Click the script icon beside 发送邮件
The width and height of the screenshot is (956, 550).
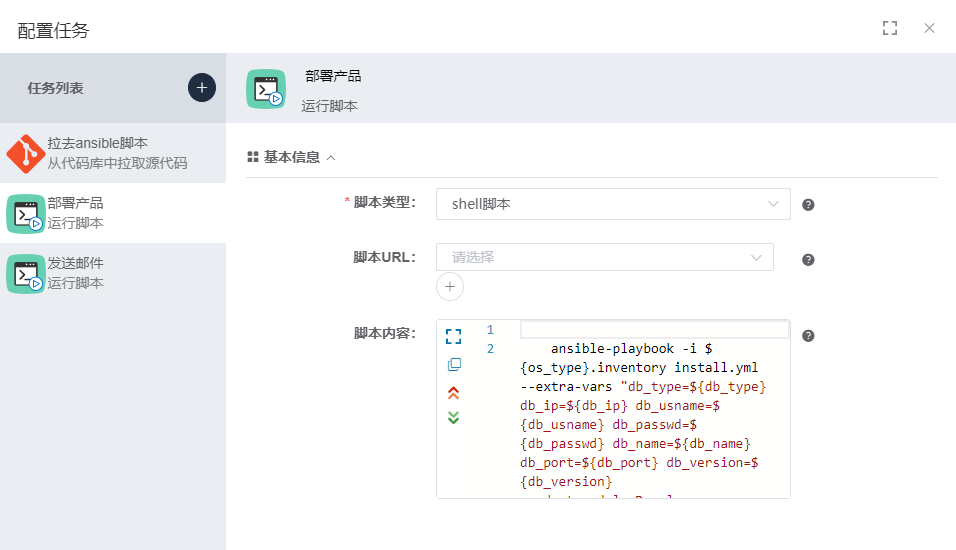tap(25, 273)
